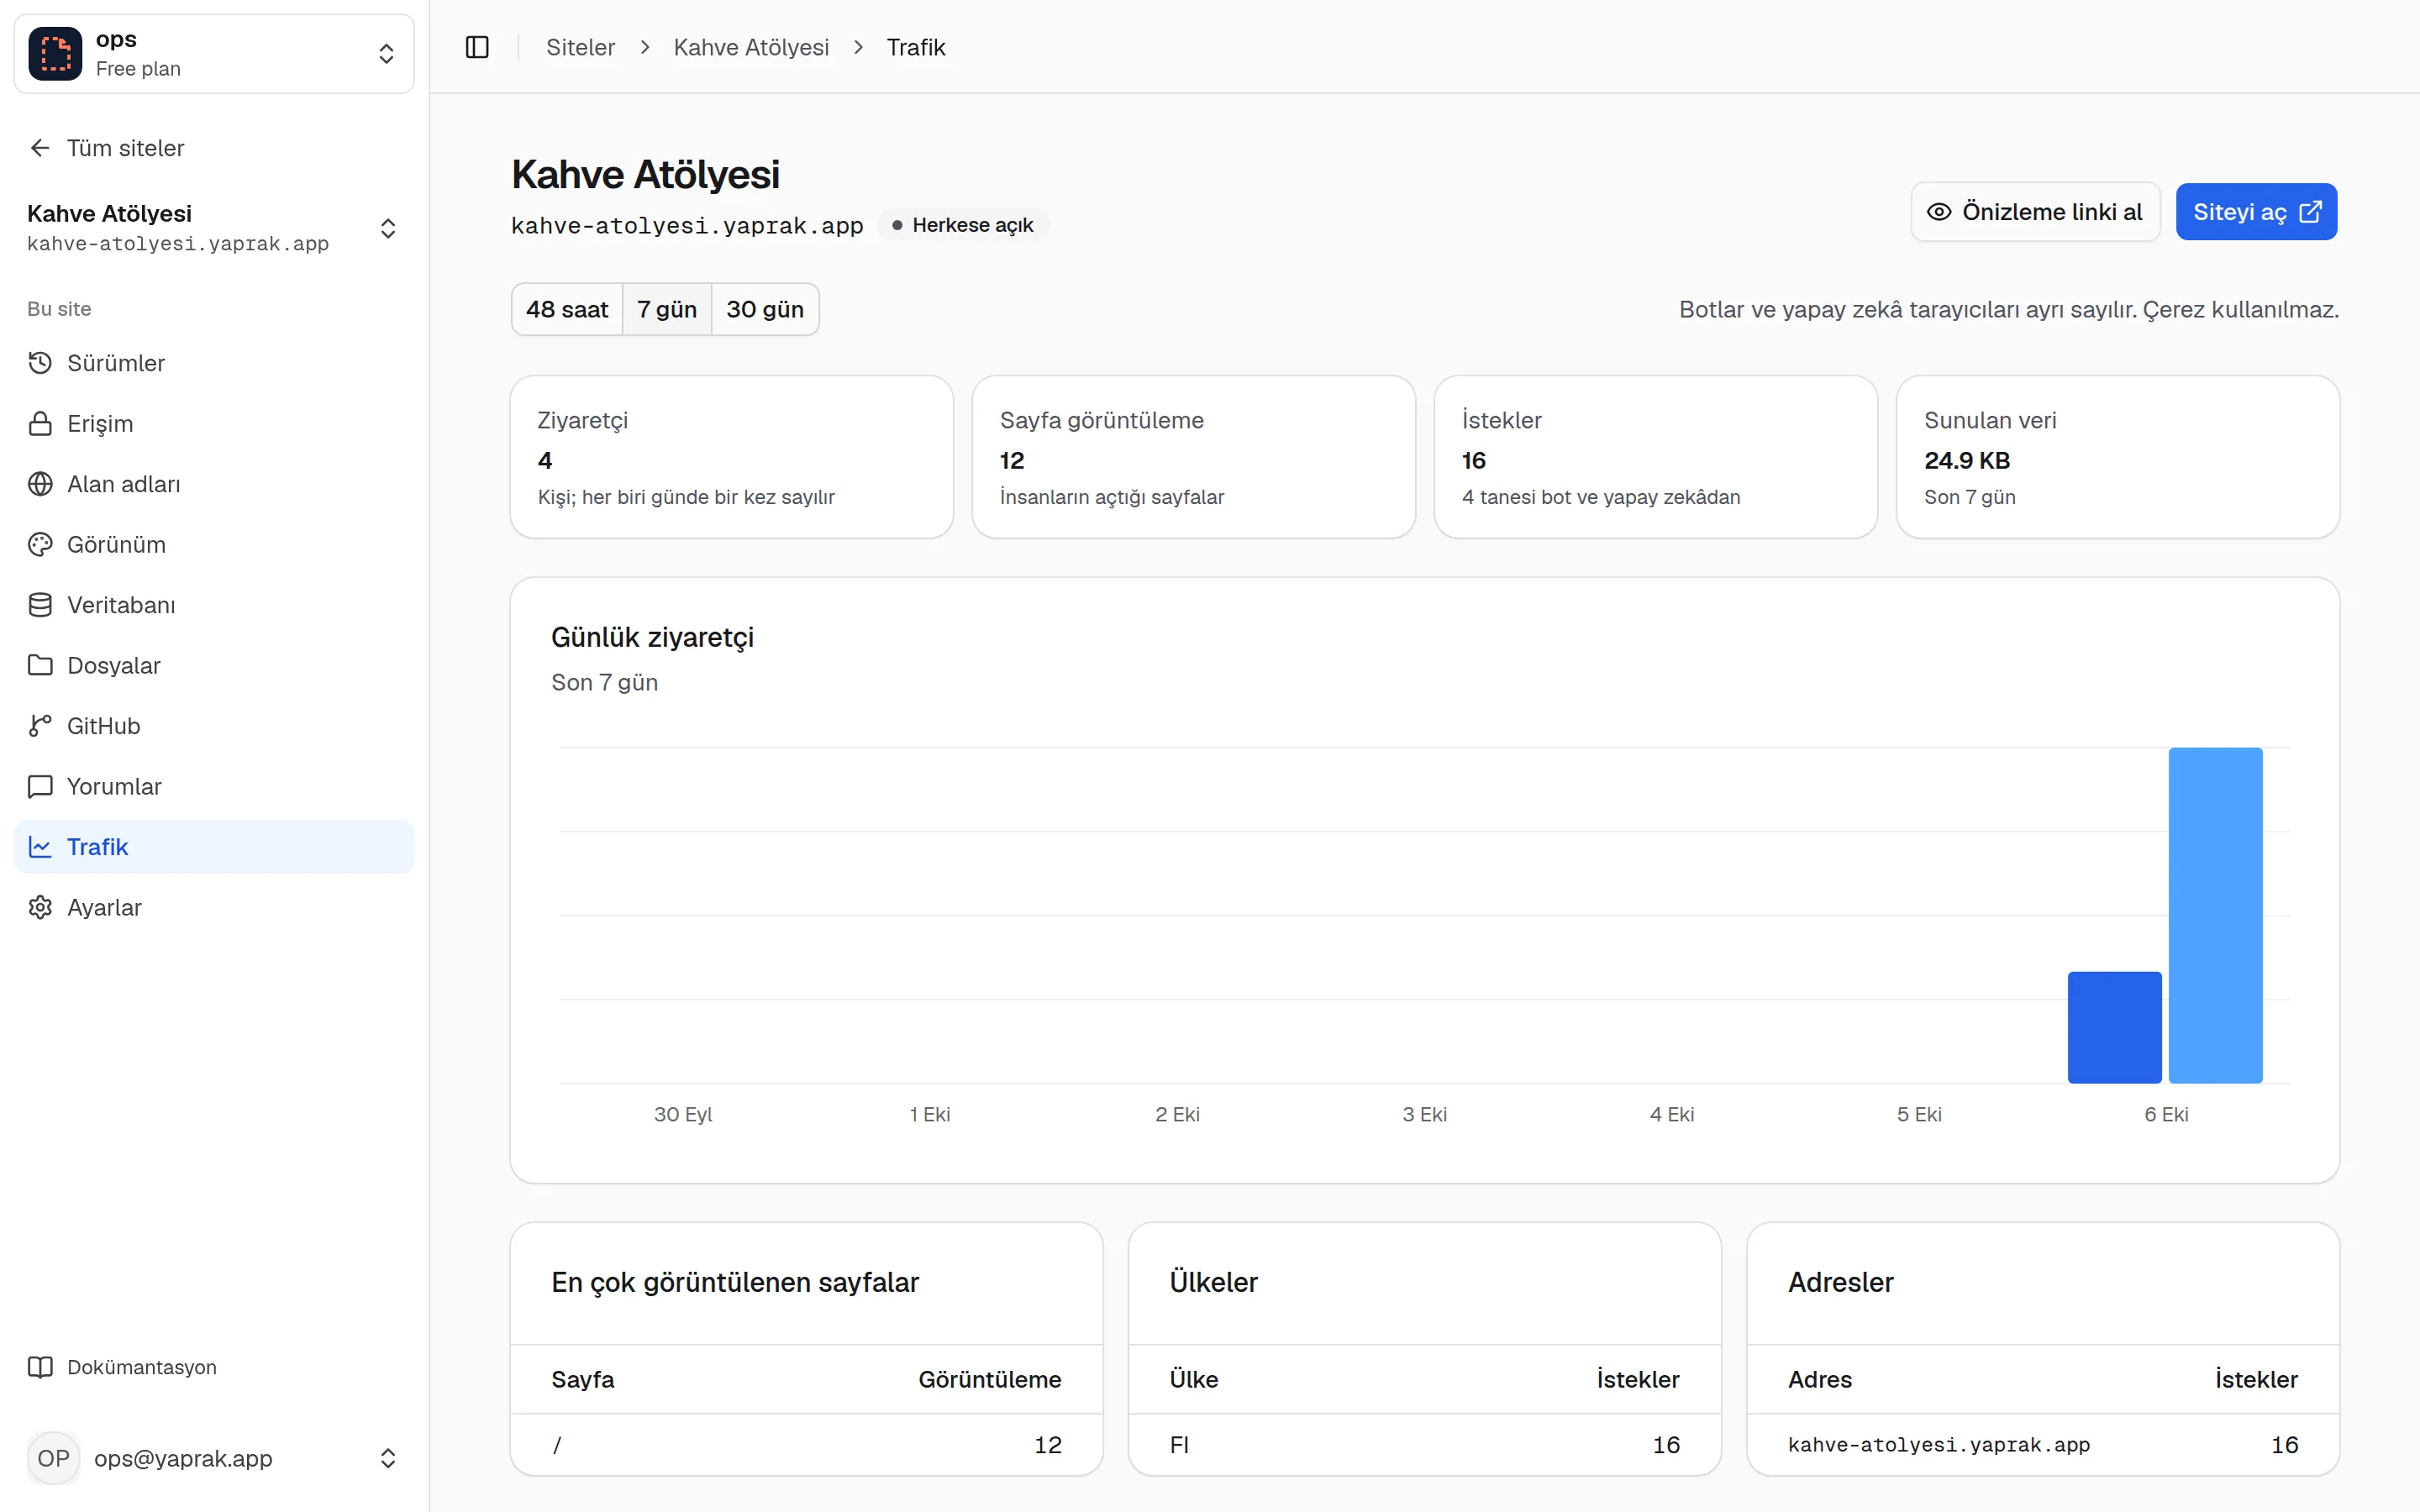Image resolution: width=2420 pixels, height=1512 pixels.
Task: Click the Dokümantasyon book icon
Action: 40,1367
